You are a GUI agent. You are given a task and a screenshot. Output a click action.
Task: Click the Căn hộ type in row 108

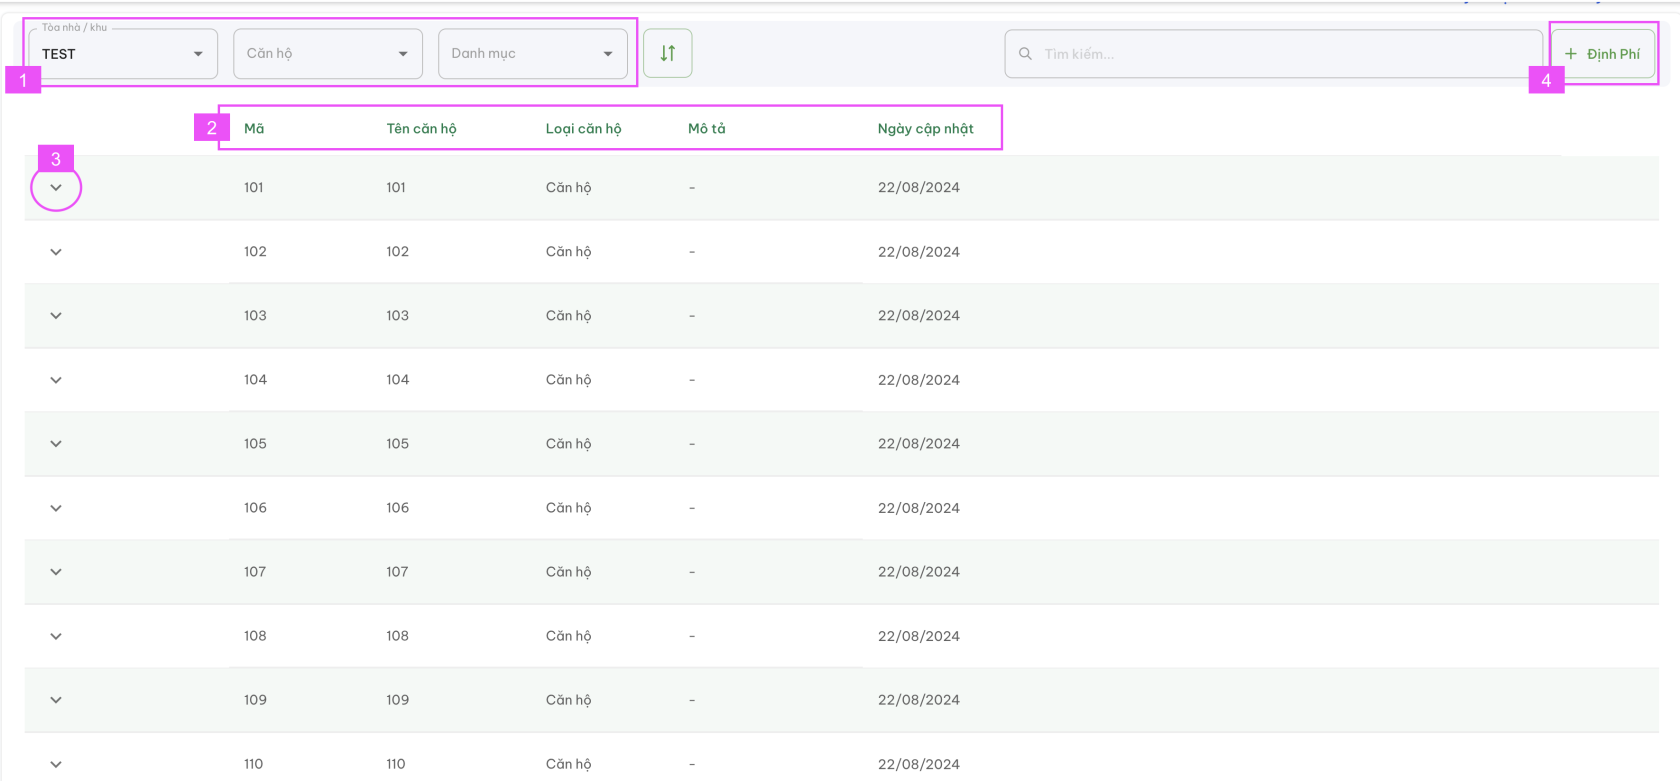[568, 636]
